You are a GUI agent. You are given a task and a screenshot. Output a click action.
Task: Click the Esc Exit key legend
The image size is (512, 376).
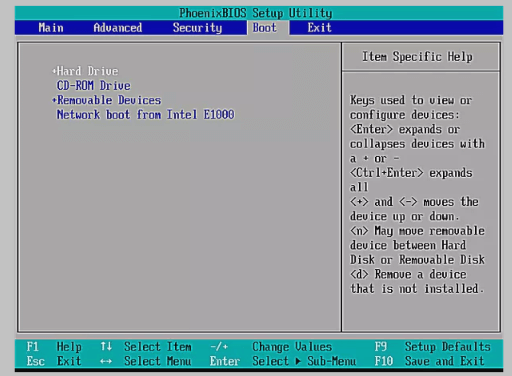[54, 361]
